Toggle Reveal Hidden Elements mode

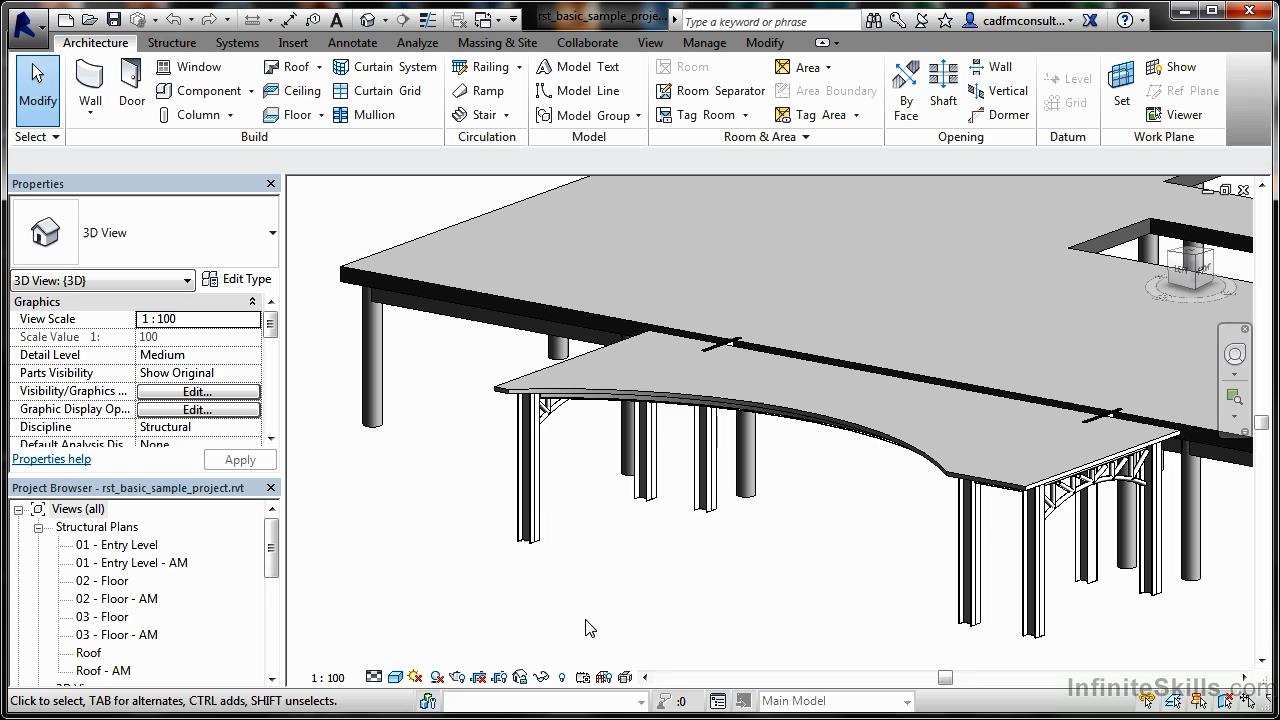(561, 677)
